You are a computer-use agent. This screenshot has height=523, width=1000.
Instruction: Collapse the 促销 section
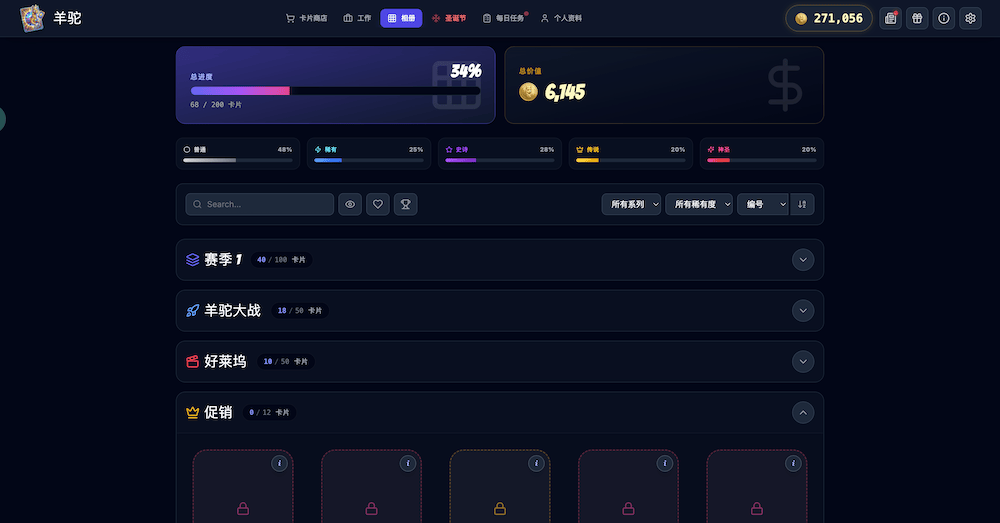pyautogui.click(x=802, y=412)
